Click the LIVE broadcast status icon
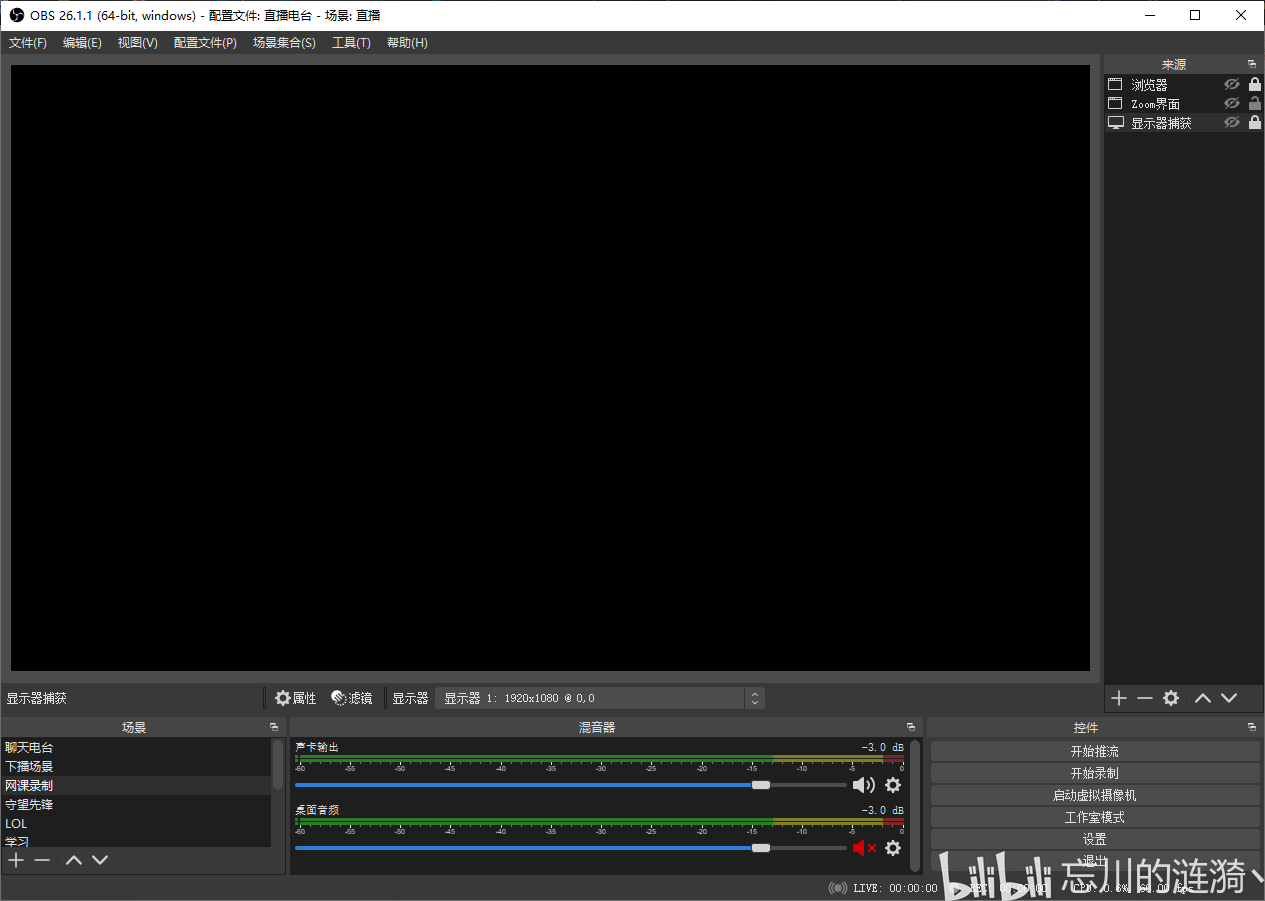The height and width of the screenshot is (901, 1265). [838, 888]
